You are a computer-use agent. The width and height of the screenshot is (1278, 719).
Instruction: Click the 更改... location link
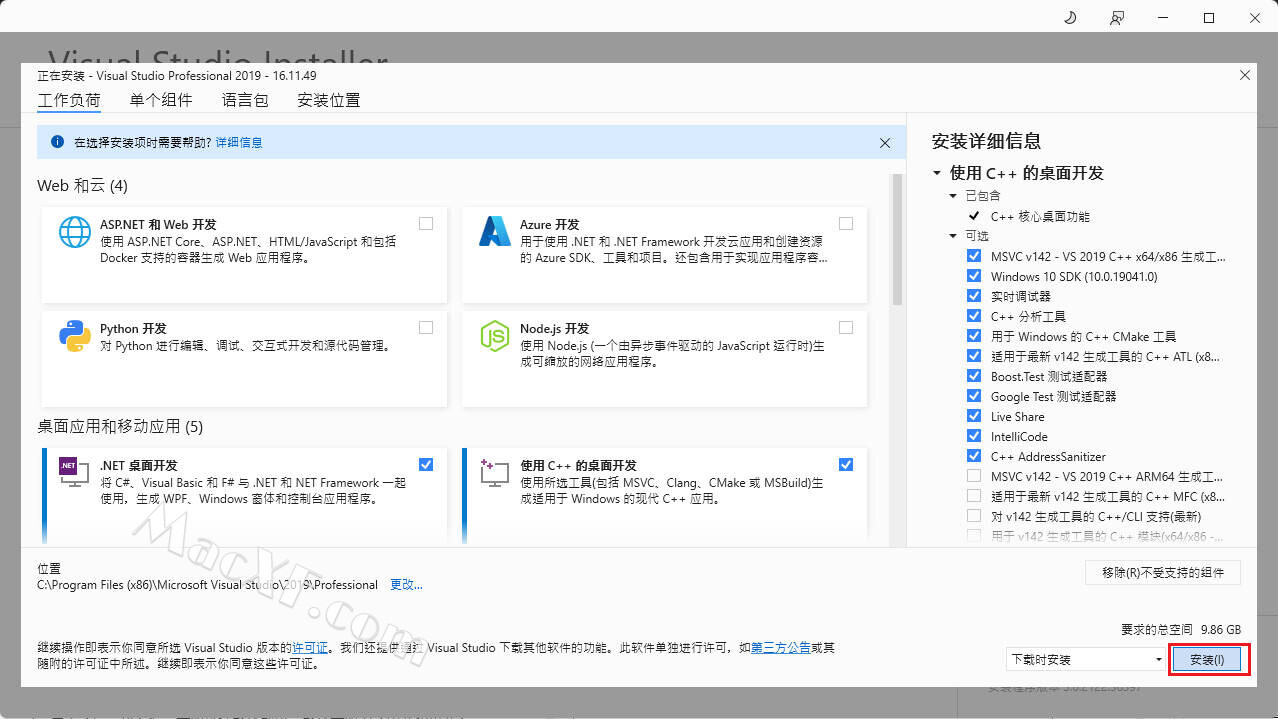click(x=406, y=584)
